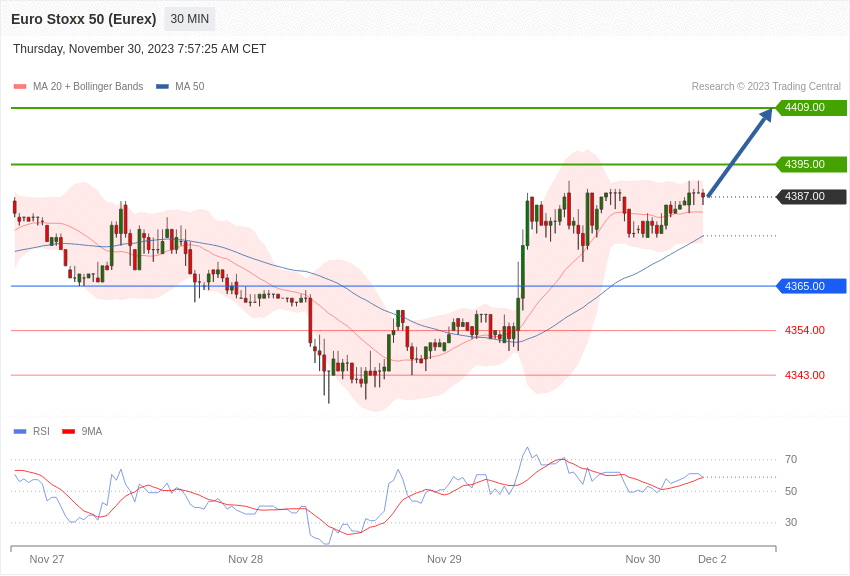The width and height of the screenshot is (850, 576).
Task: Click the Nov 30 date axis label
Action: (643, 559)
